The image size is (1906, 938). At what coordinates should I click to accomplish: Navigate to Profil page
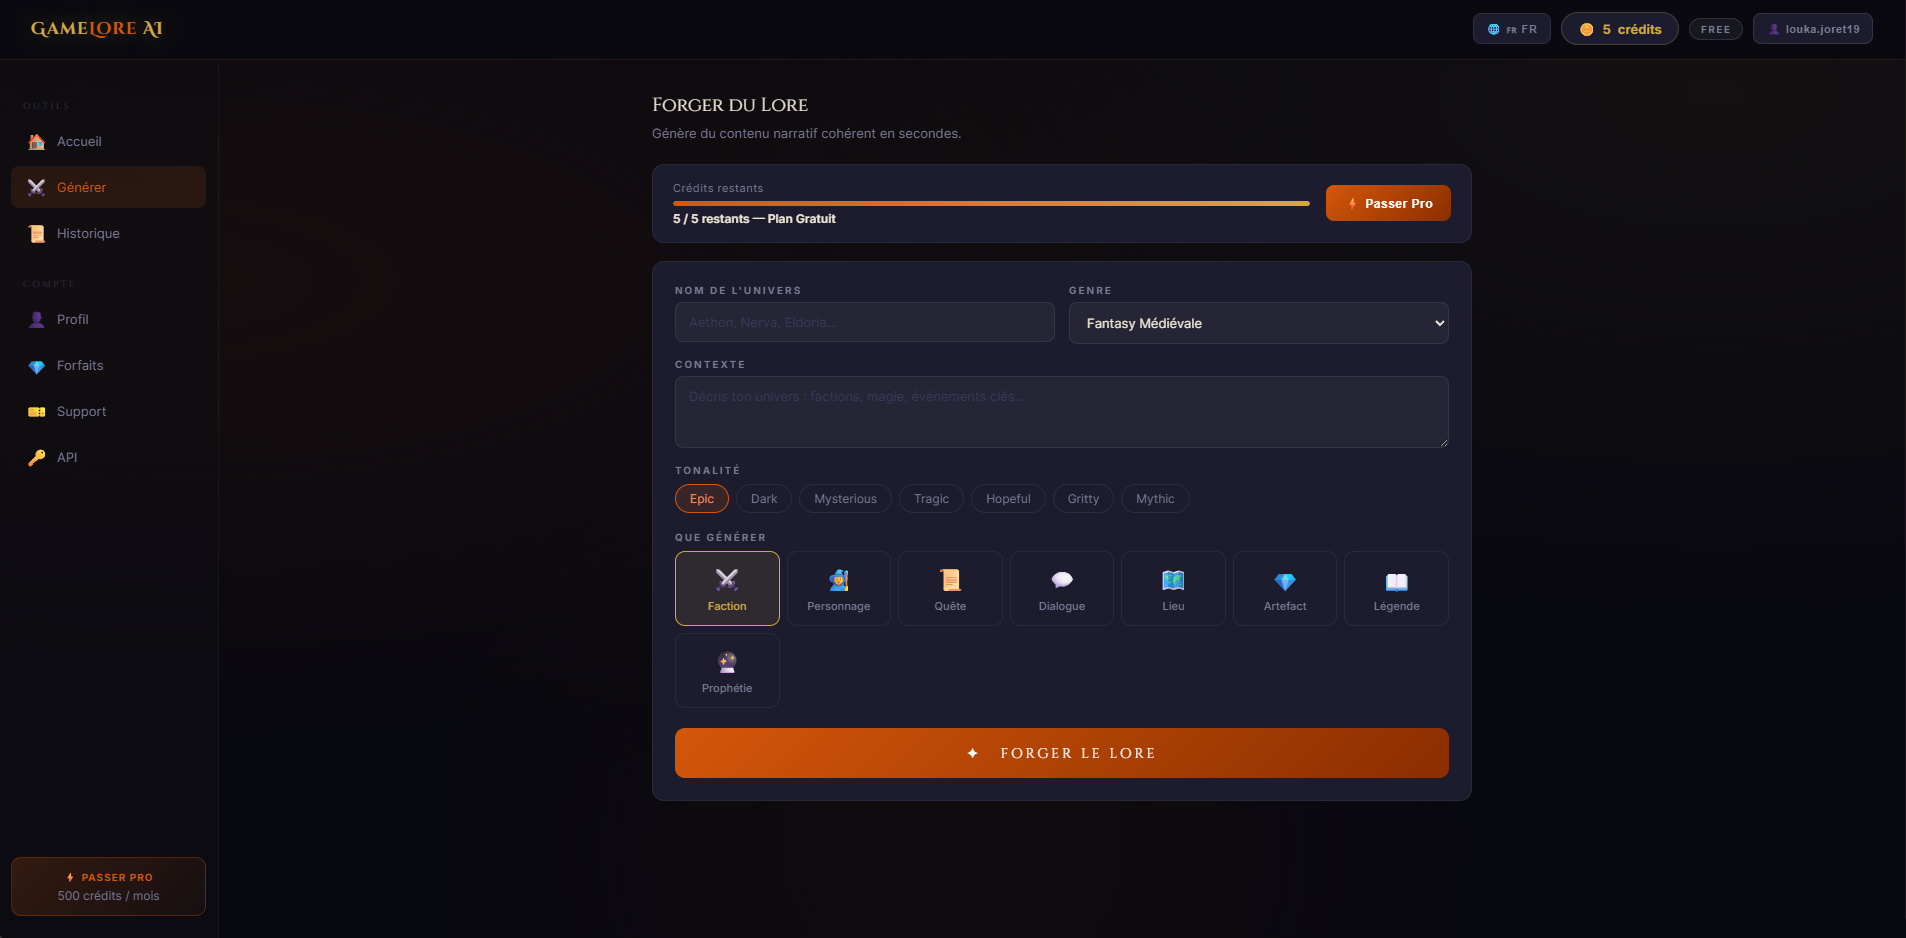[108, 320]
